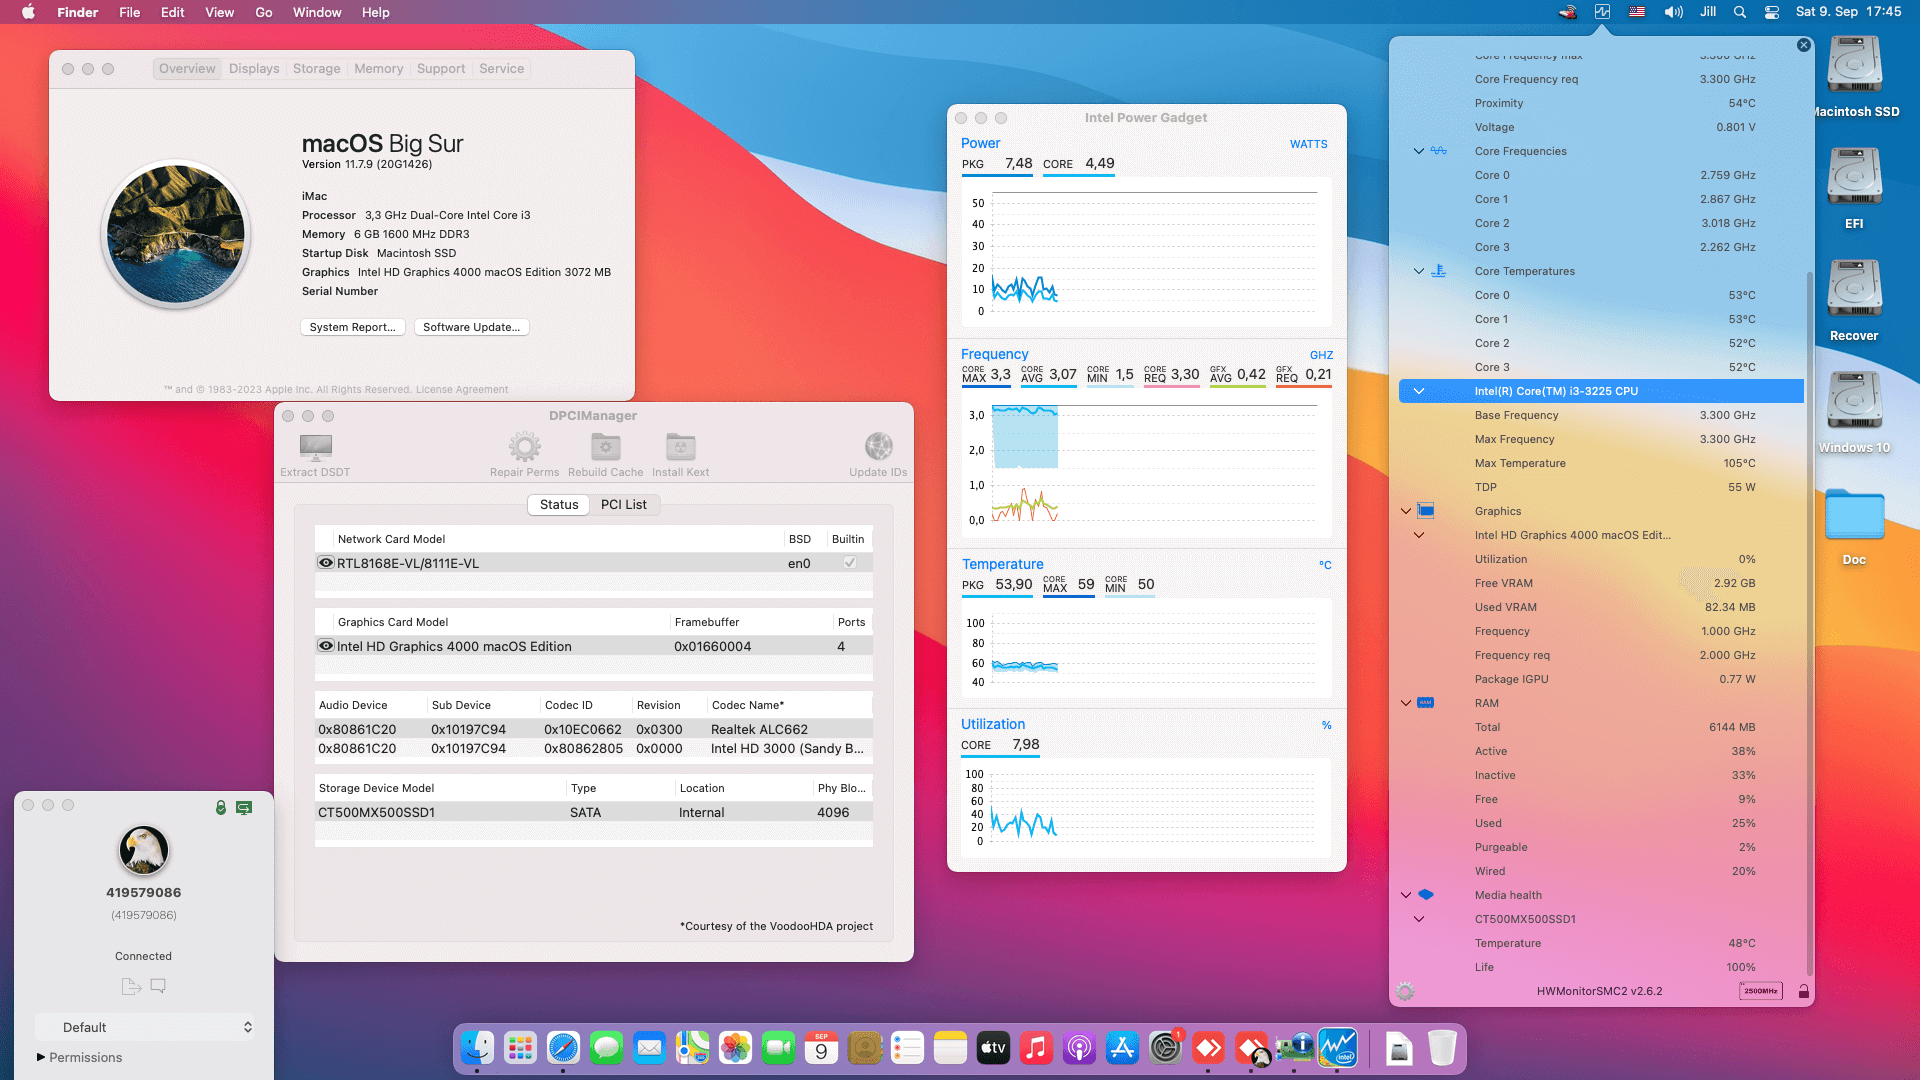Click the file transfer icon under Connected
The width and height of the screenshot is (1920, 1080).
[x=131, y=986]
